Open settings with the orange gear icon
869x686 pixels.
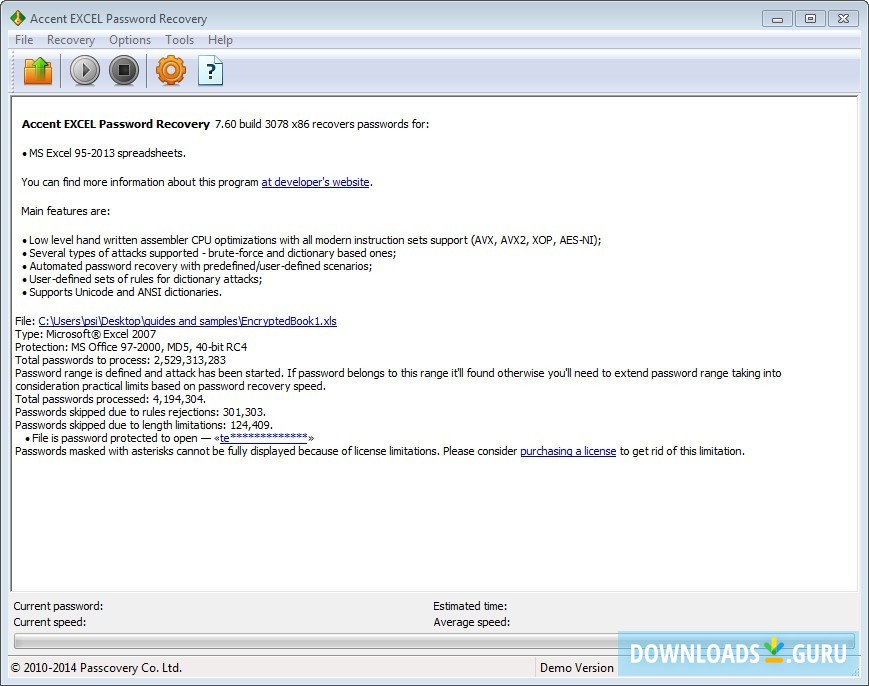pyautogui.click(x=171, y=71)
